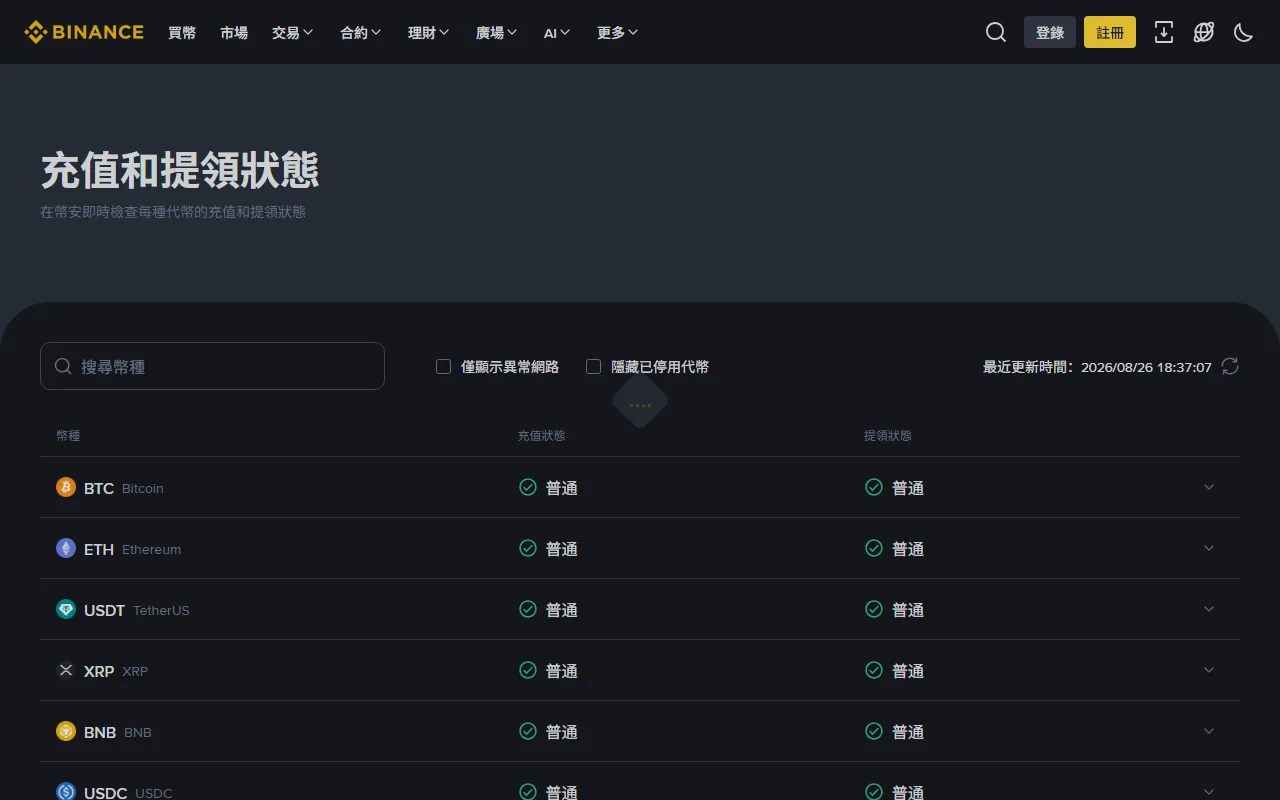The height and width of the screenshot is (800, 1280).
Task: Click the BTC Bitcoin coin icon
Action: point(66,487)
